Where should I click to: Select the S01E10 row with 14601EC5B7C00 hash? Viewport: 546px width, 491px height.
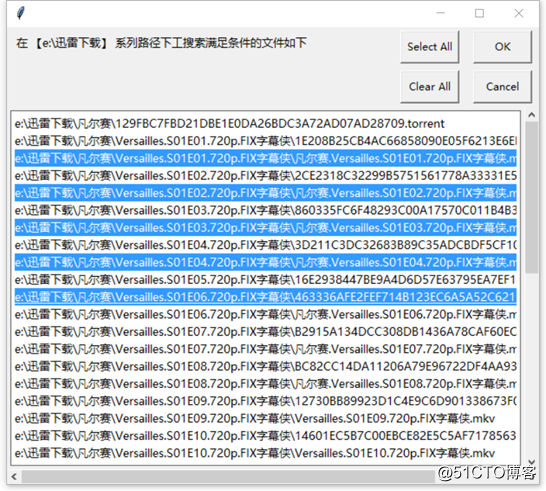tap(266, 436)
